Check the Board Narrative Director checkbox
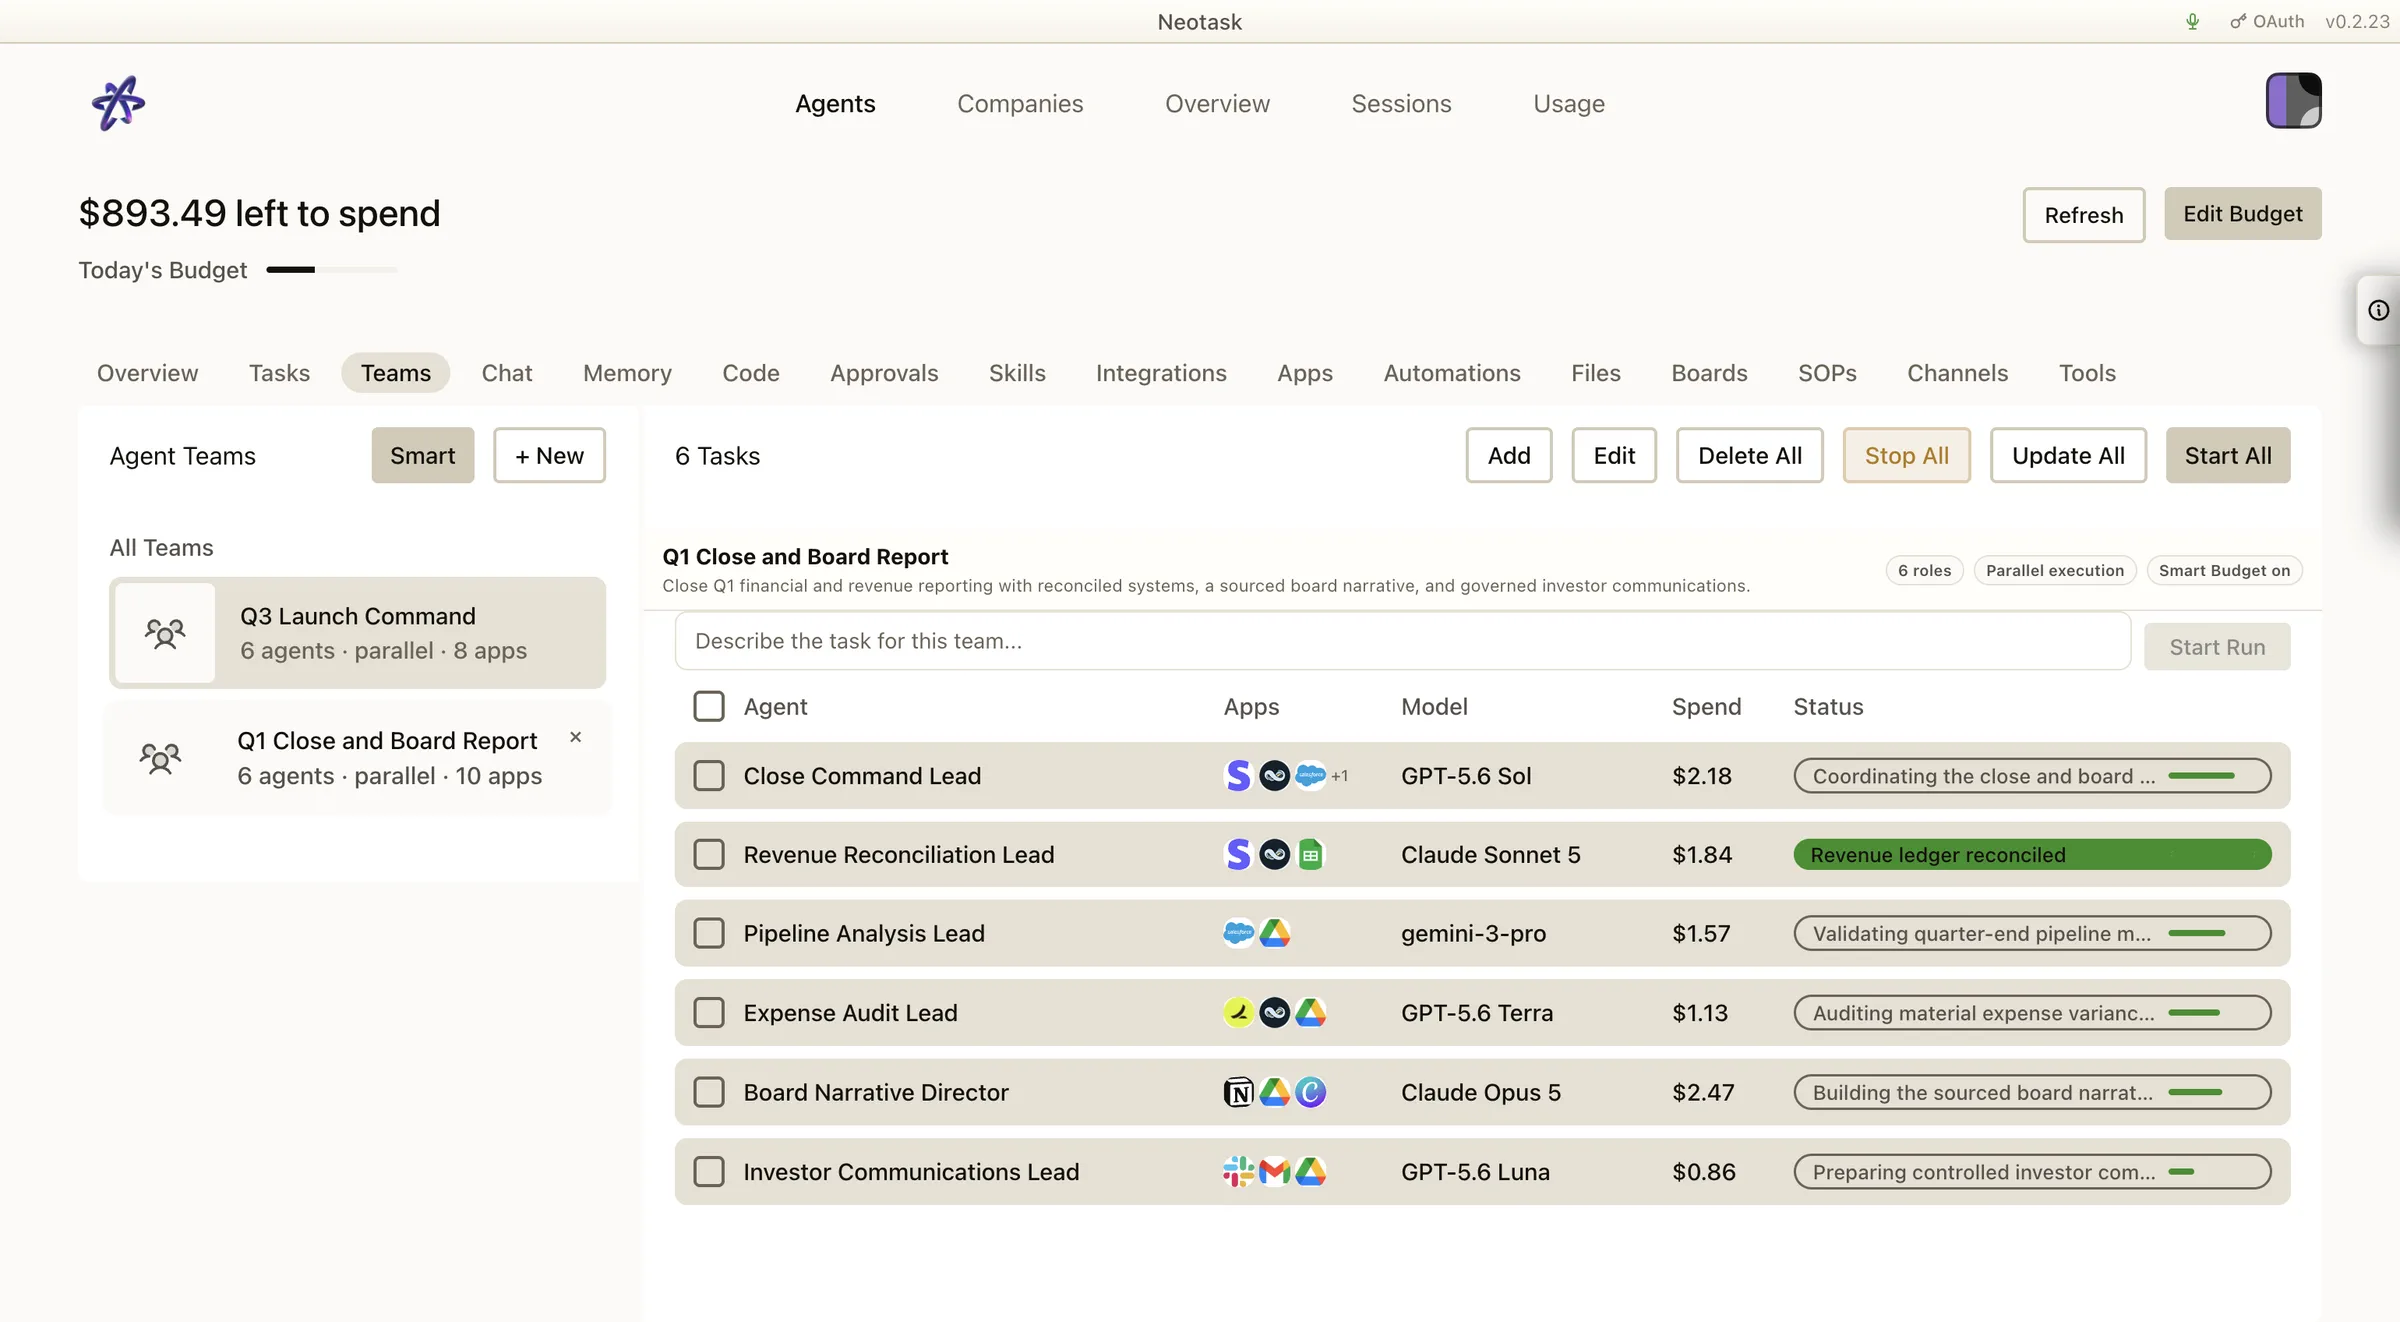The image size is (2400, 1322). click(709, 1092)
